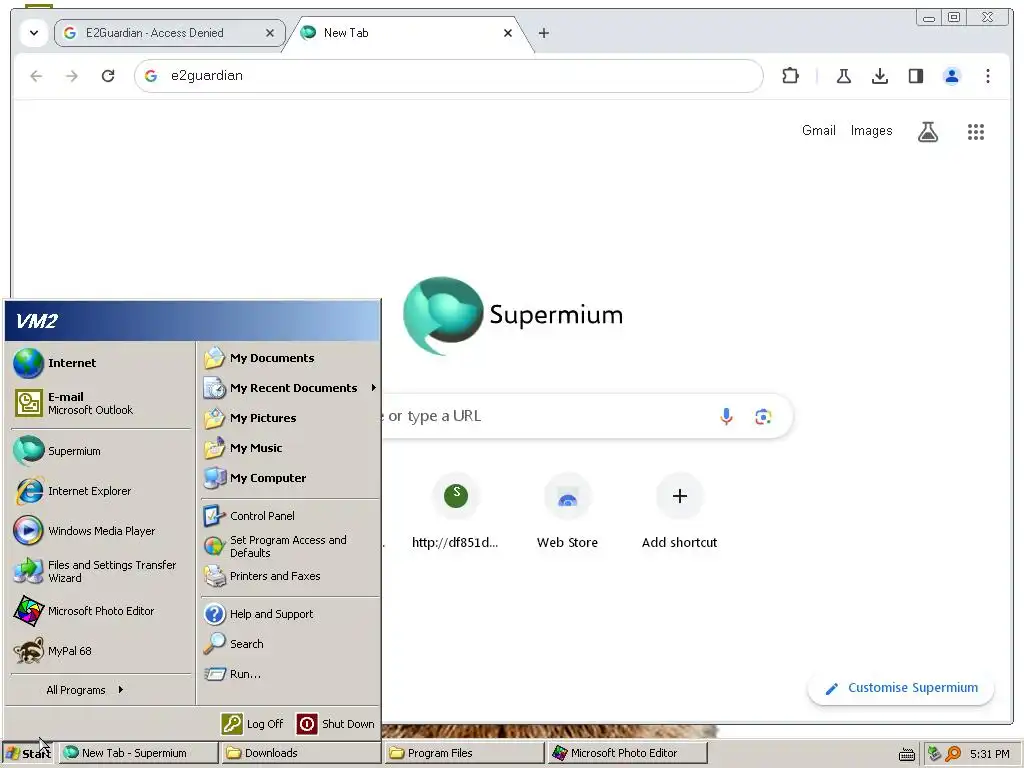1024x768 pixels.
Task: Launch Internet Explorer from the Start menu
Action: click(100, 491)
